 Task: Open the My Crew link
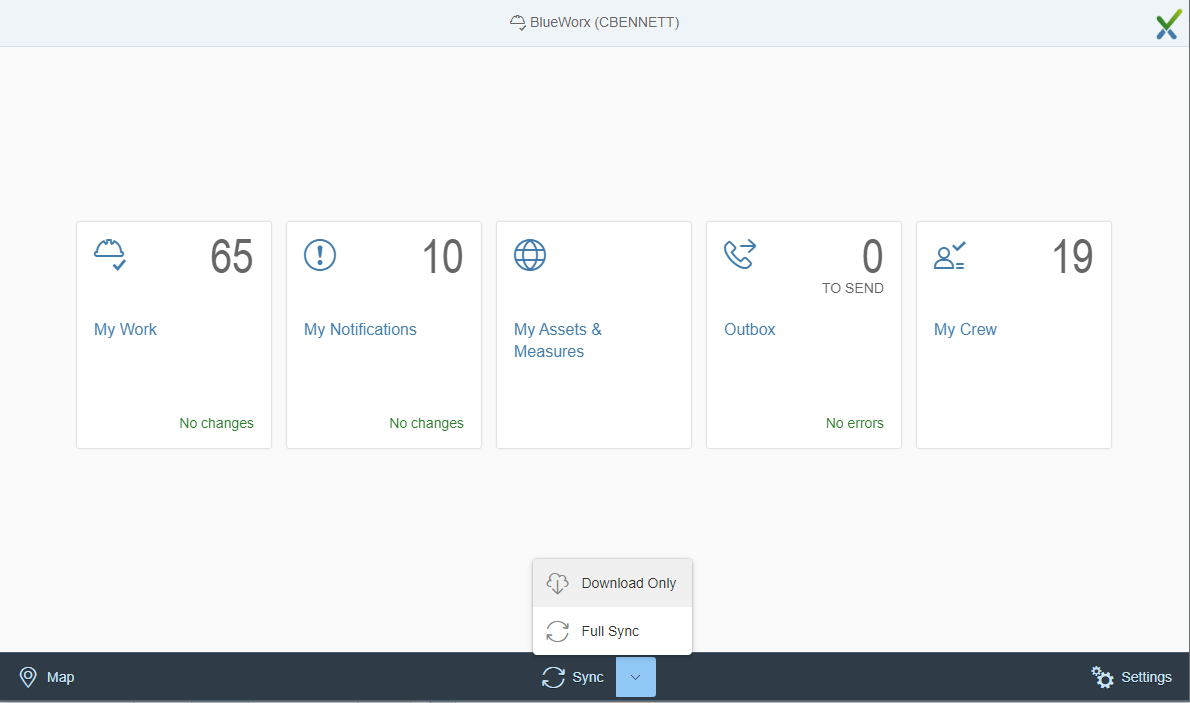(x=965, y=329)
